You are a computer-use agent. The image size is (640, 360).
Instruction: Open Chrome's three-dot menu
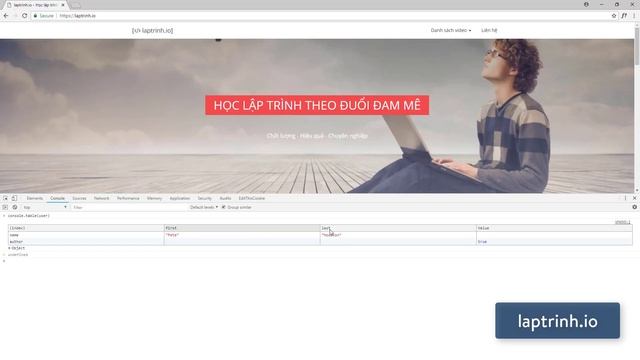(x=634, y=16)
